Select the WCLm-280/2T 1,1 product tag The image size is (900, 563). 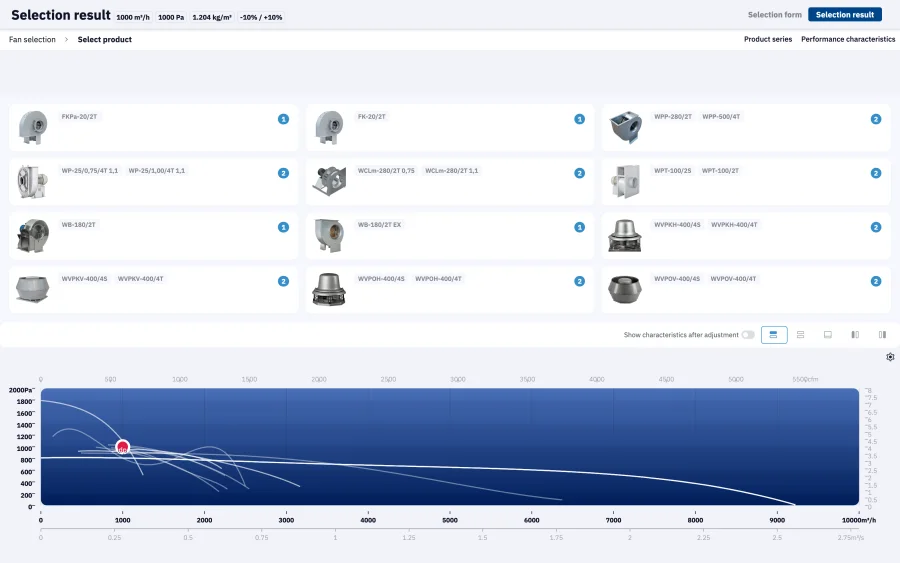[451, 170]
